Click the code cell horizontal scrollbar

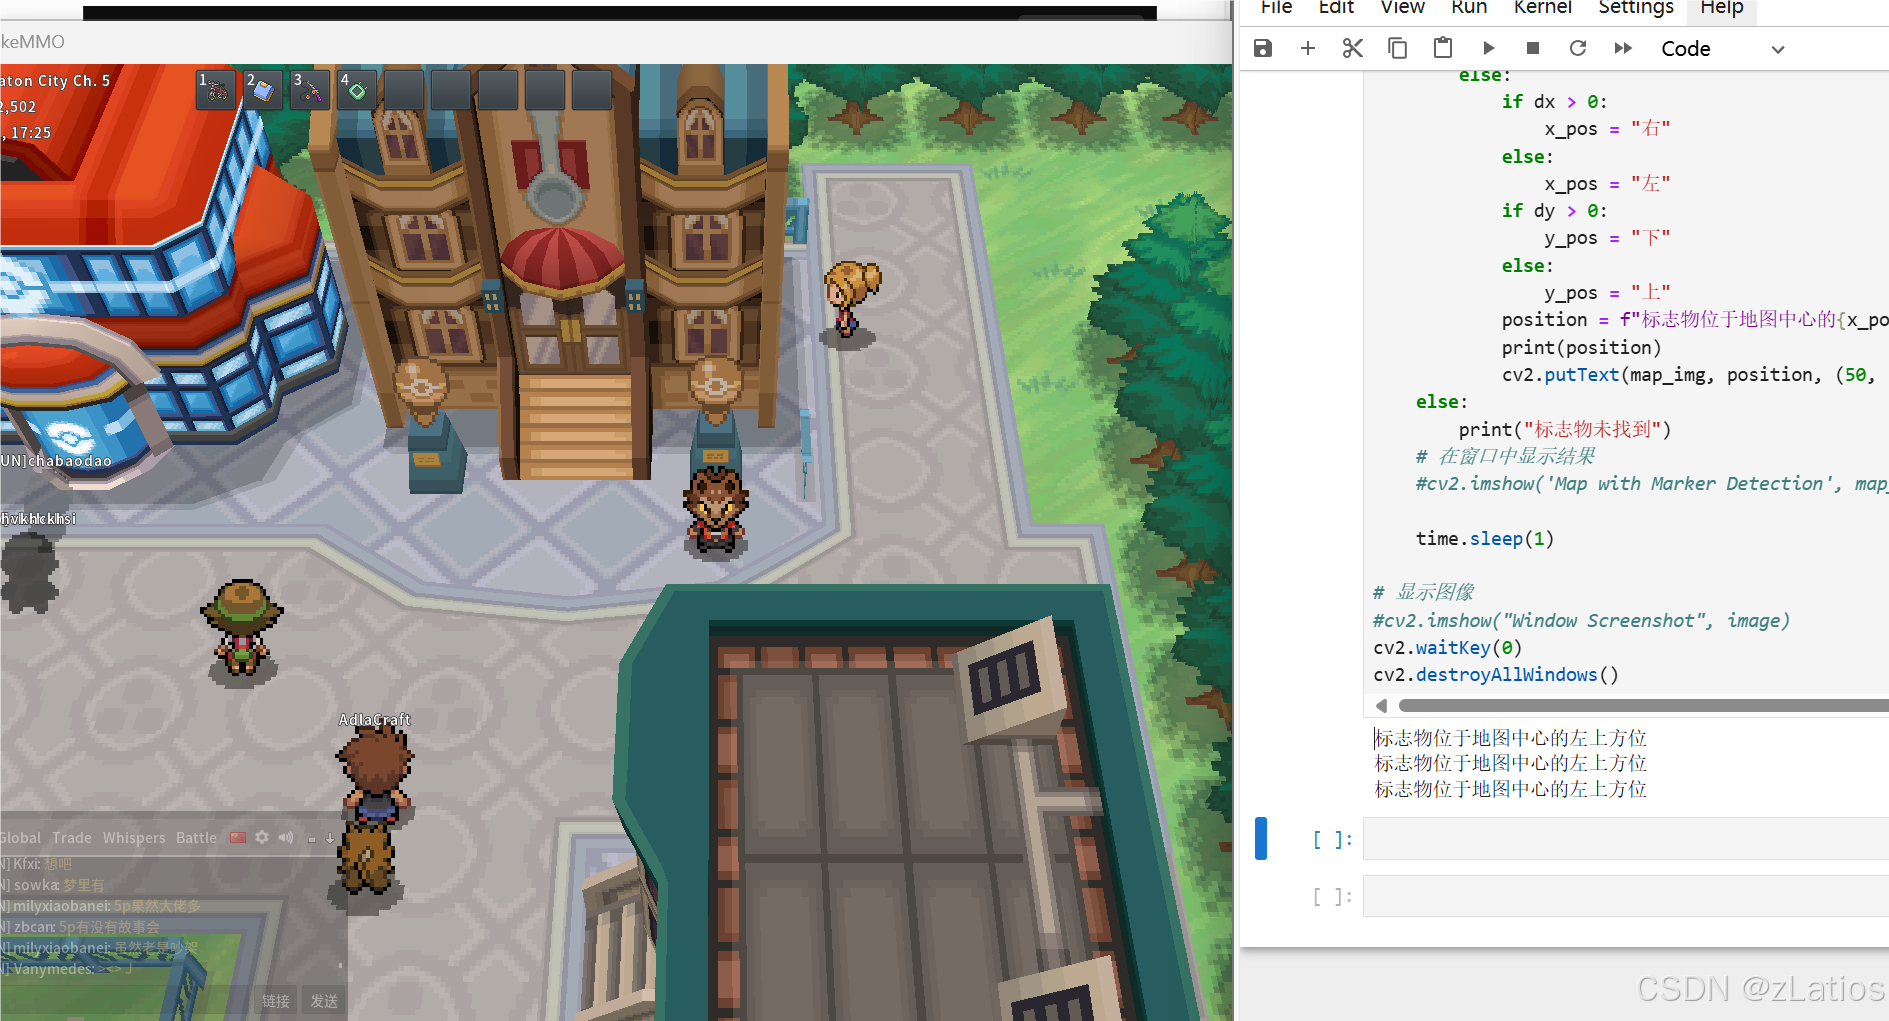[1644, 706]
